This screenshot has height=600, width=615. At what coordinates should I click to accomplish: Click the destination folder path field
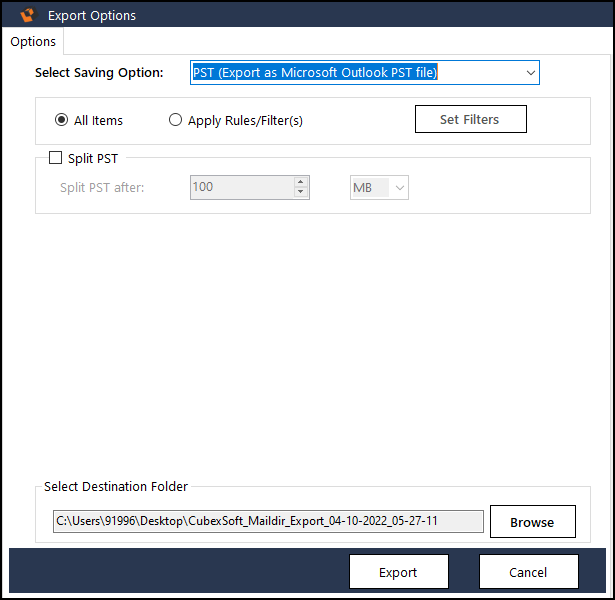coord(267,522)
